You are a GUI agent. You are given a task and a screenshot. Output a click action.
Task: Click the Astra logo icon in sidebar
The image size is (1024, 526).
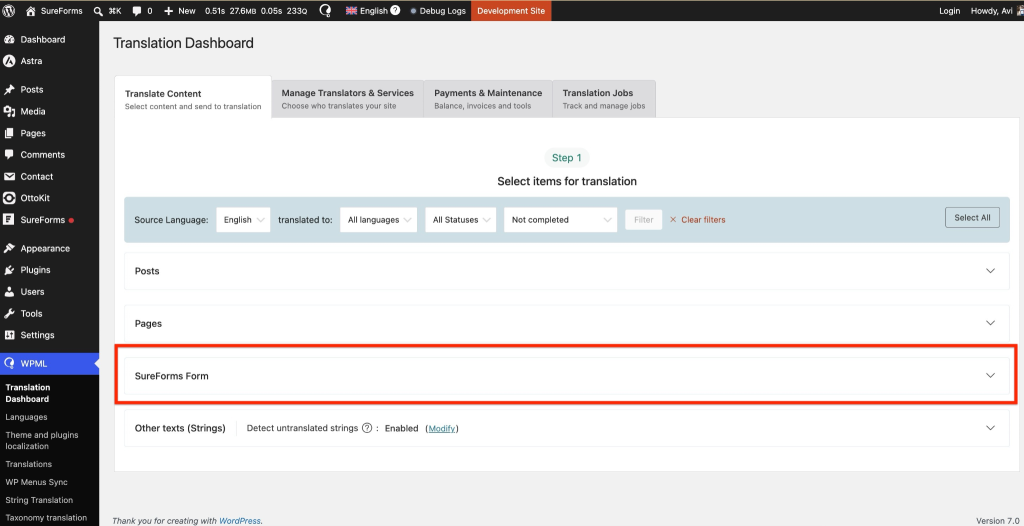point(9,61)
